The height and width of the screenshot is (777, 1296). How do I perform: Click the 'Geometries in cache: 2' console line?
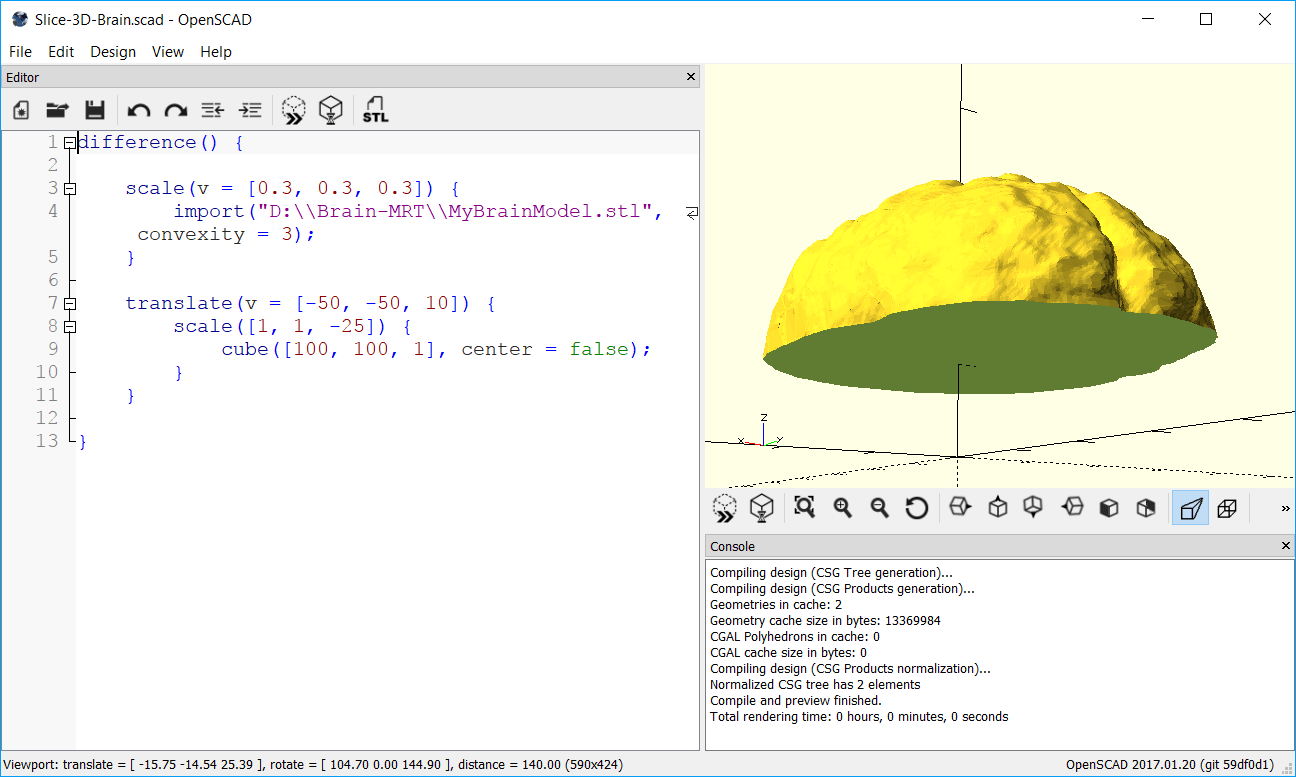coord(775,605)
